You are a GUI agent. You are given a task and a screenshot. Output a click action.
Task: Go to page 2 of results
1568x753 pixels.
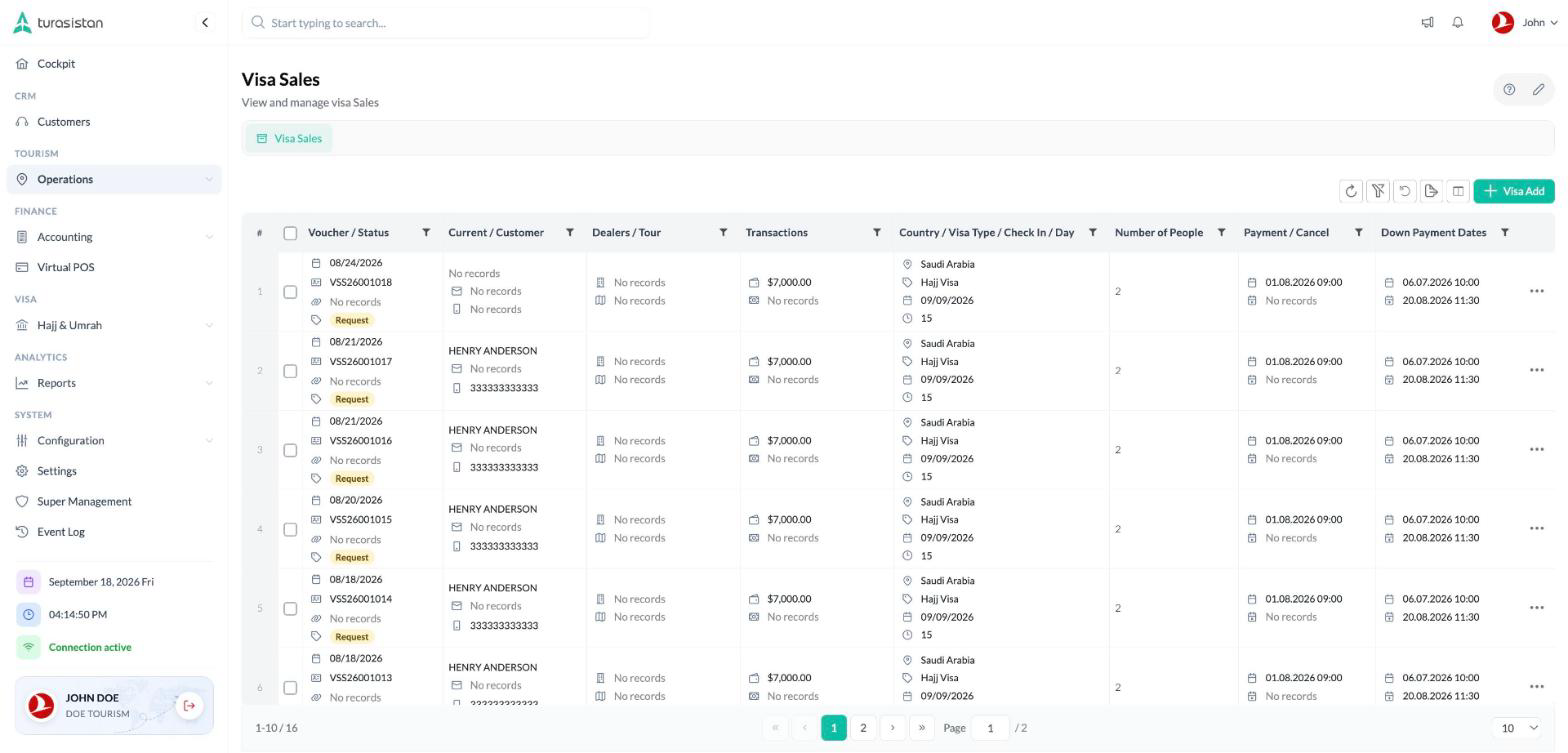pos(863,728)
